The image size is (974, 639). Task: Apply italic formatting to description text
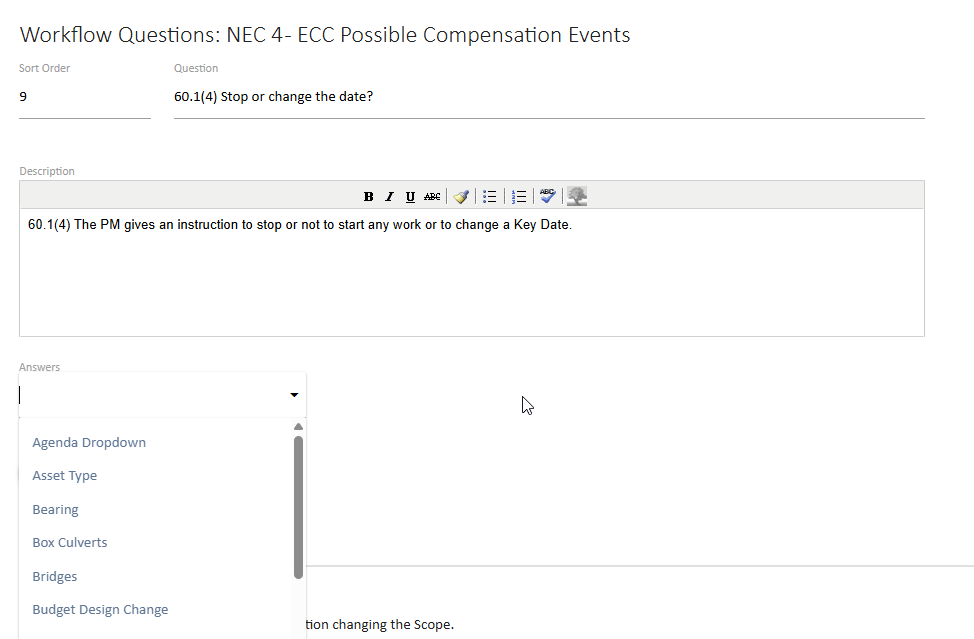click(x=388, y=196)
